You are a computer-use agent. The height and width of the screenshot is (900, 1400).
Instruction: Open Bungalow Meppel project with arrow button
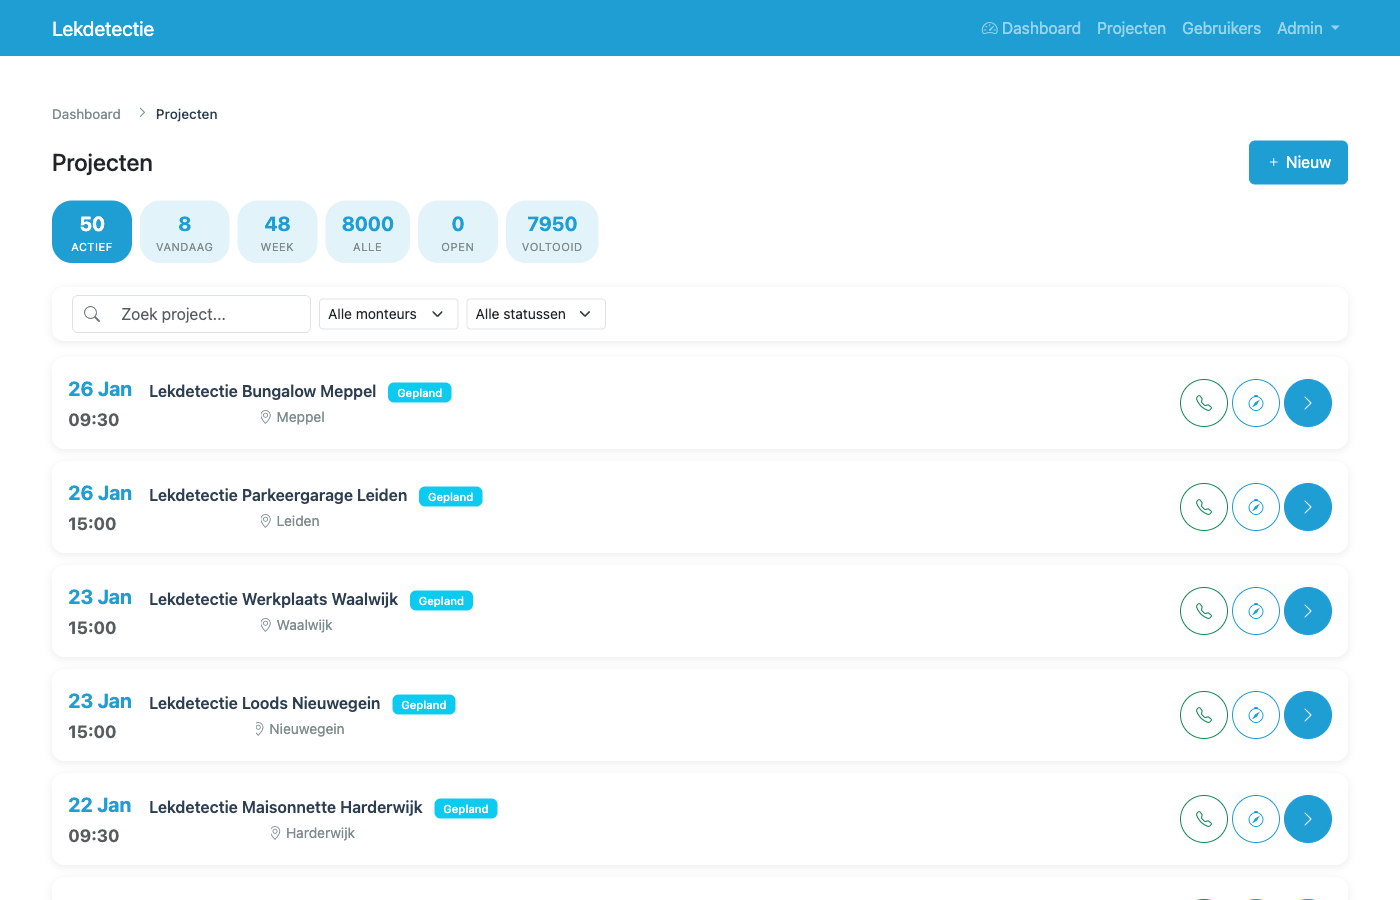(x=1308, y=403)
